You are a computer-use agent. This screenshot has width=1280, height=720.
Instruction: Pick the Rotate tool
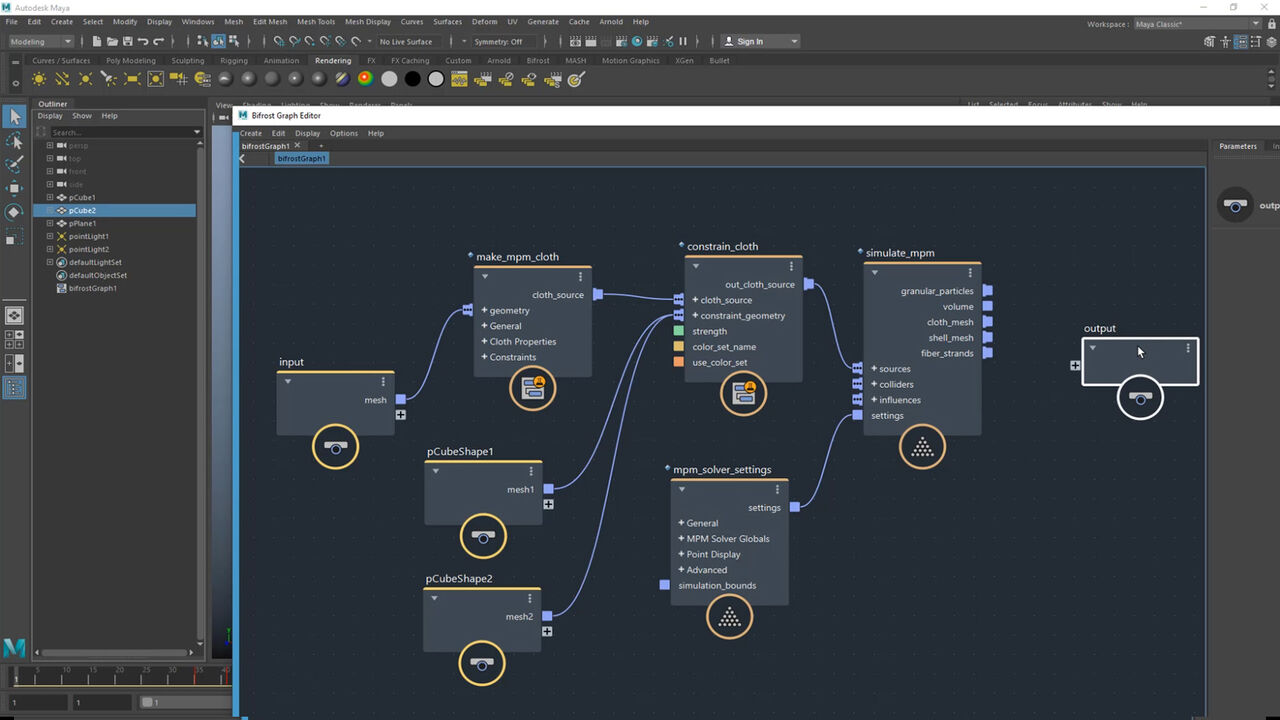pos(14,212)
